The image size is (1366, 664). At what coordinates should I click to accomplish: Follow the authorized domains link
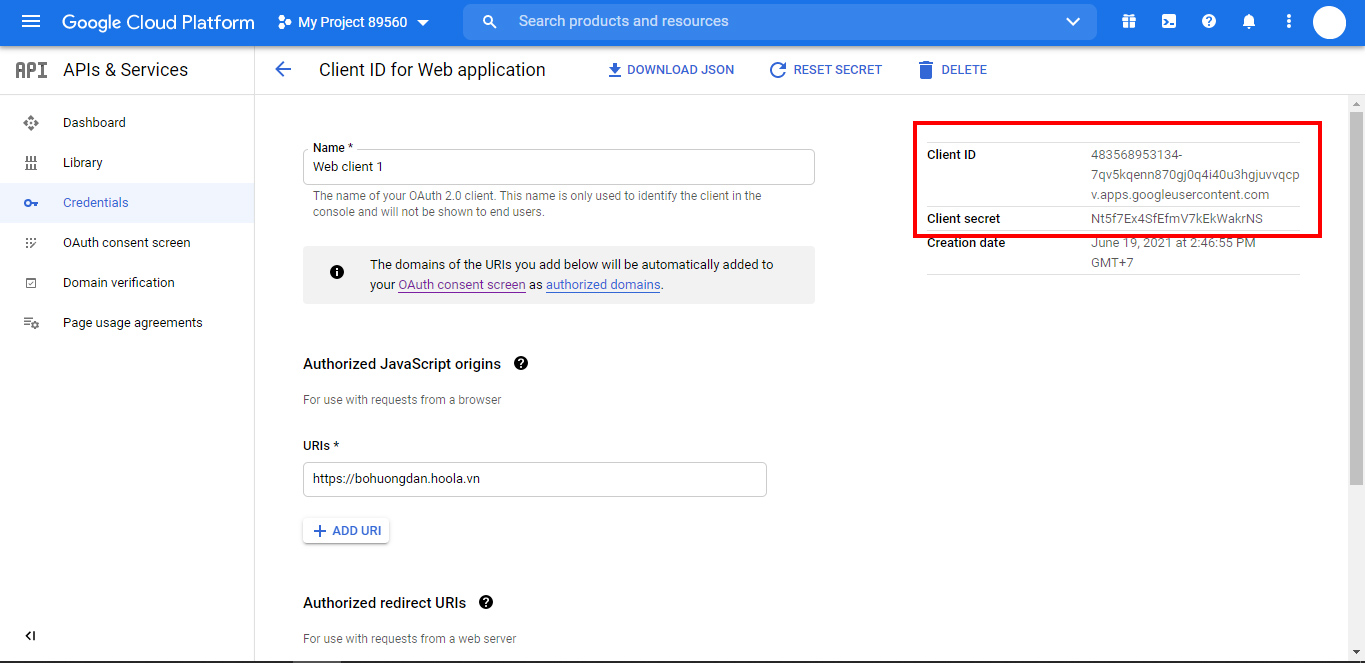coord(603,285)
